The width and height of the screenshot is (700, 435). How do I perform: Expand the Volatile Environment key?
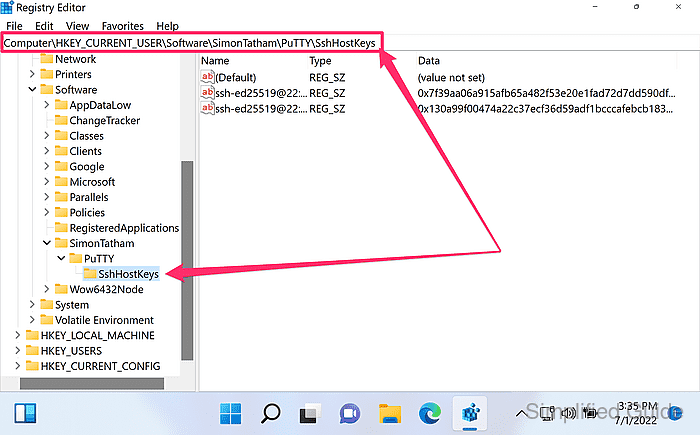pos(32,320)
